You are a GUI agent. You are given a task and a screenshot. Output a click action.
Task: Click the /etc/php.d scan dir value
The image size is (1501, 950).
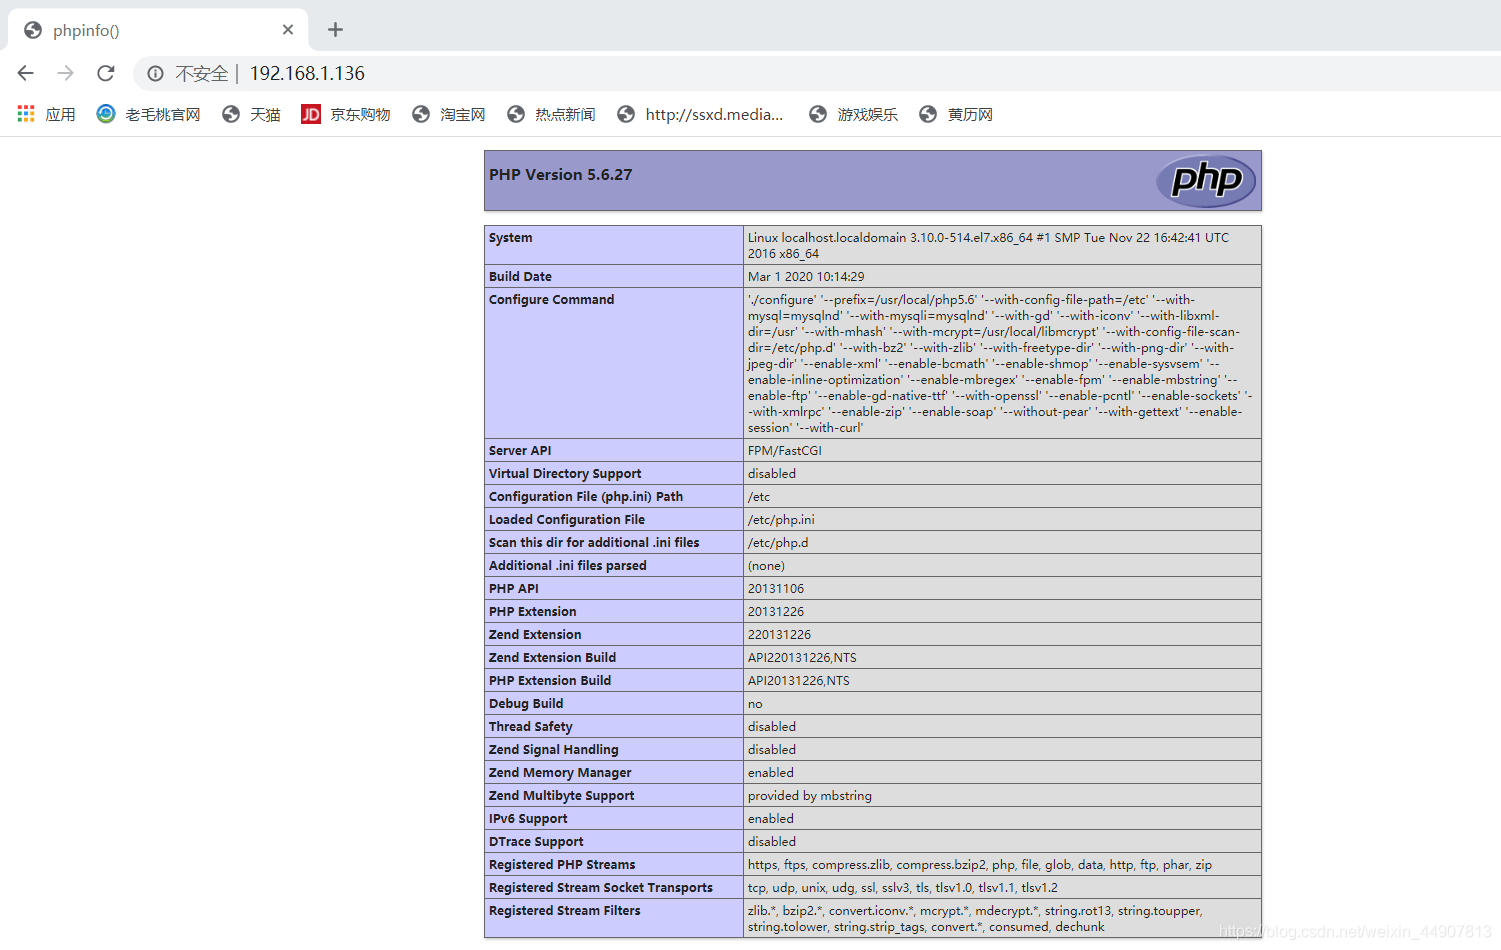pos(778,543)
